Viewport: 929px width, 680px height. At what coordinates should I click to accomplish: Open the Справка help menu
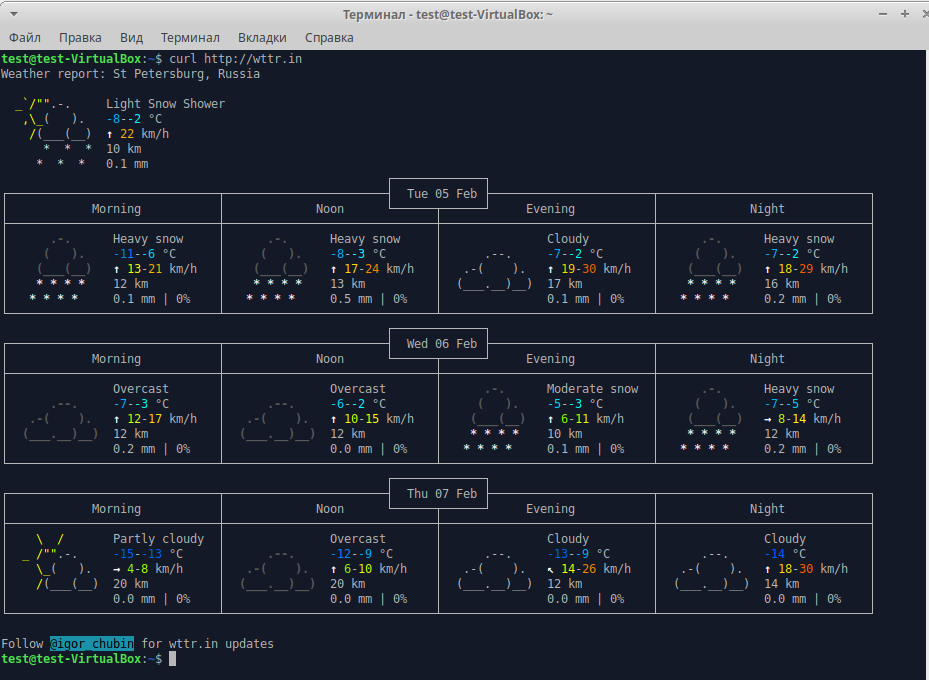click(329, 37)
